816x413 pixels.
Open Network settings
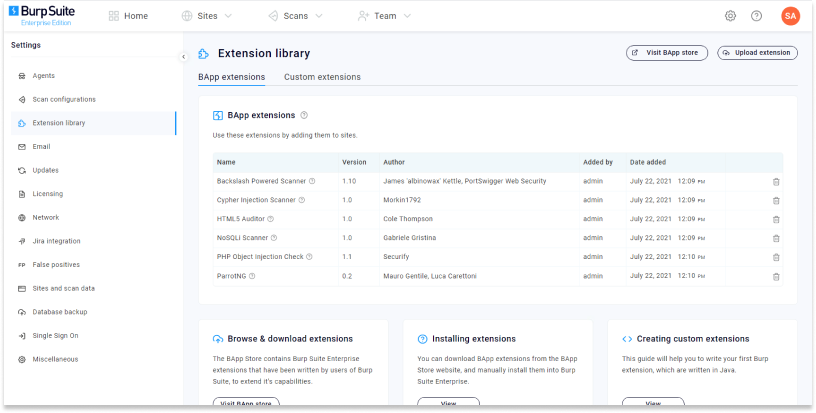click(94, 217)
